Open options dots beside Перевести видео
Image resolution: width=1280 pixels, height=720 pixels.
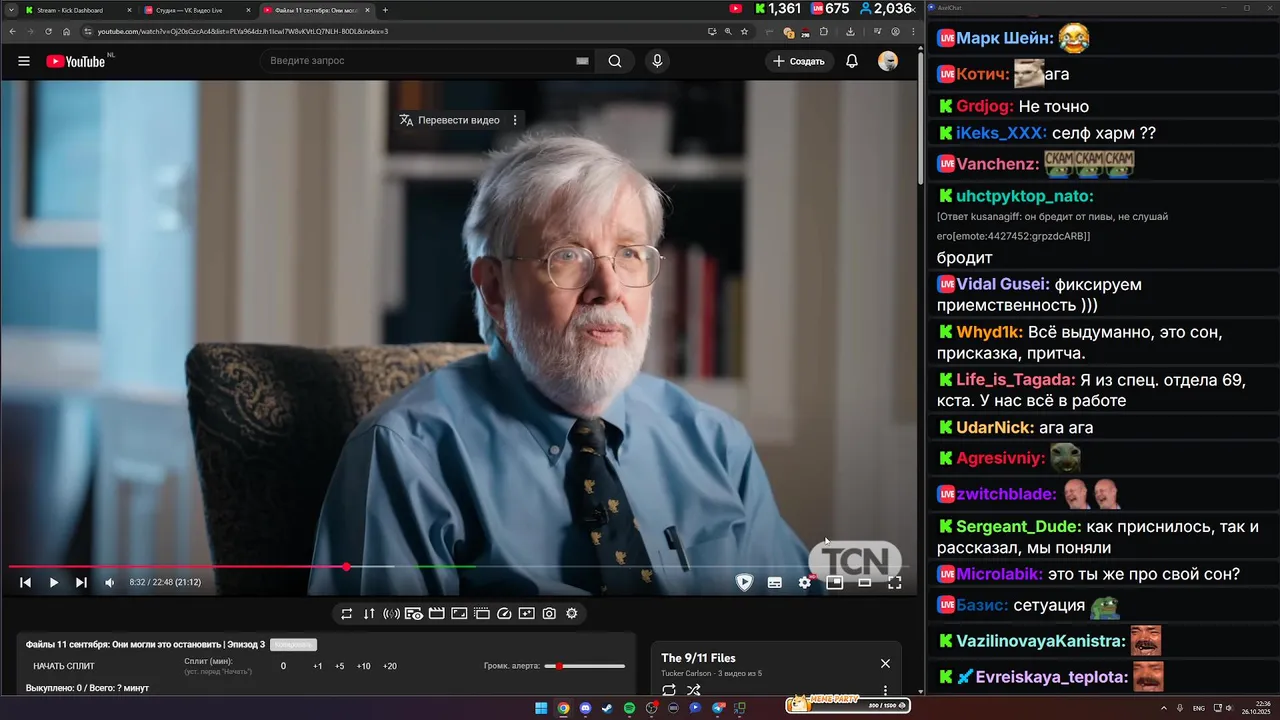[515, 120]
